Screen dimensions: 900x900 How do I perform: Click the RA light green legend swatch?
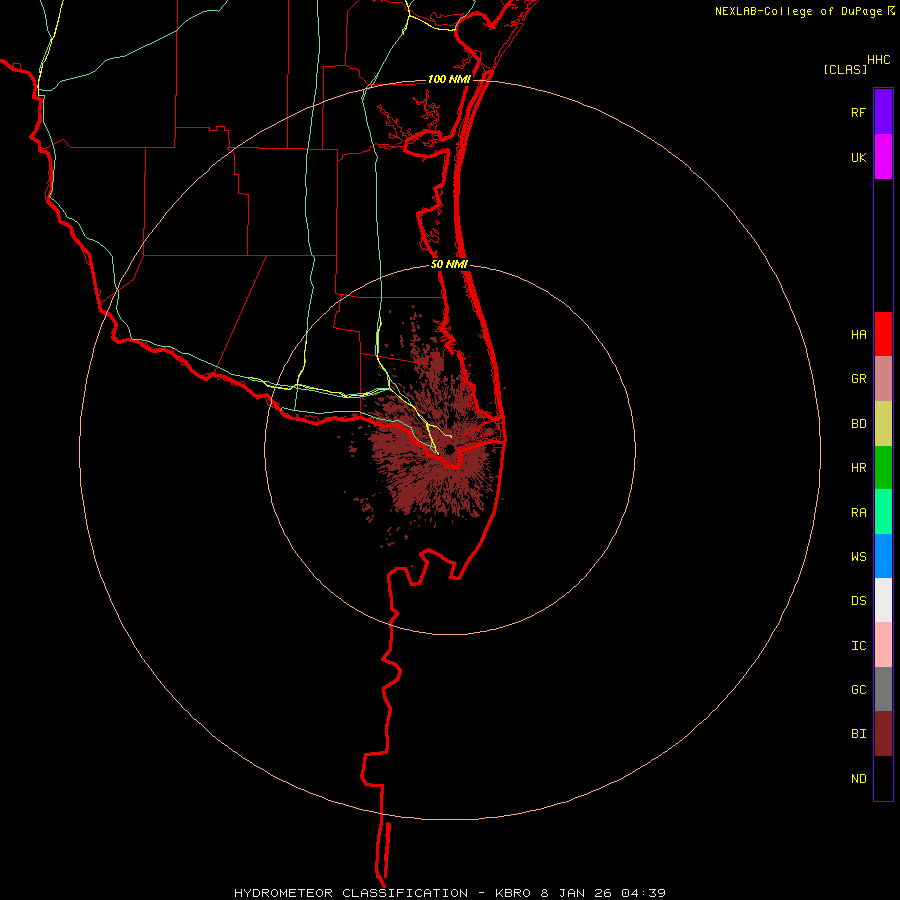(x=883, y=512)
